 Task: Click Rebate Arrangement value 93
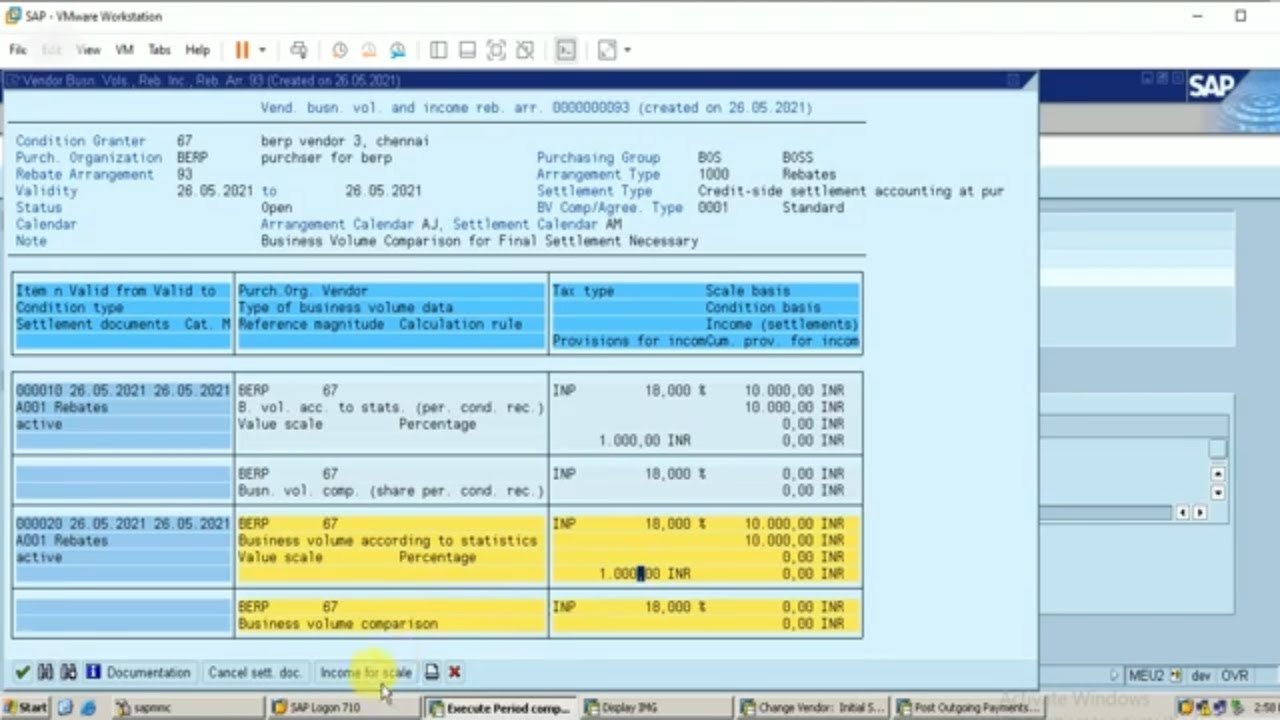point(184,175)
